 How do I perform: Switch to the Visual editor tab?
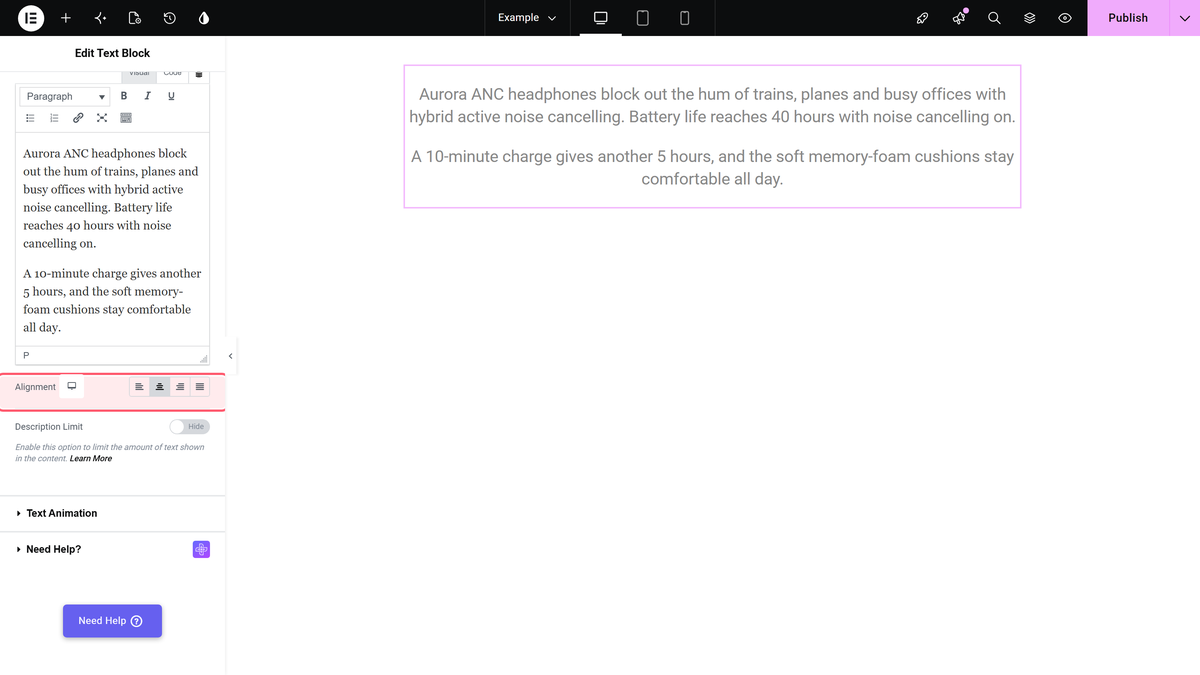click(x=140, y=74)
